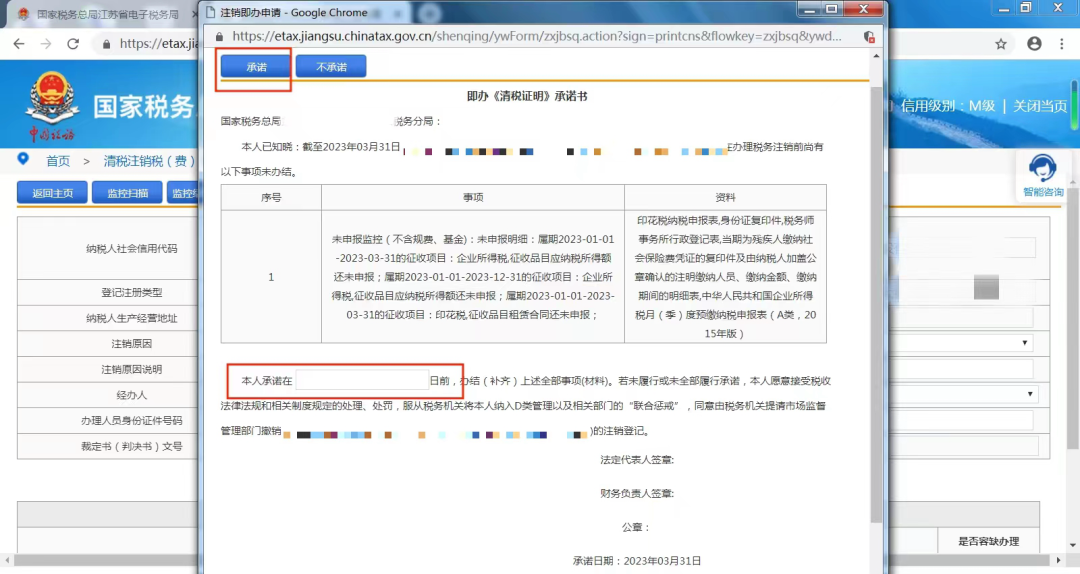Click the 返回主页 button
1080x574 pixels.
[x=52, y=193]
